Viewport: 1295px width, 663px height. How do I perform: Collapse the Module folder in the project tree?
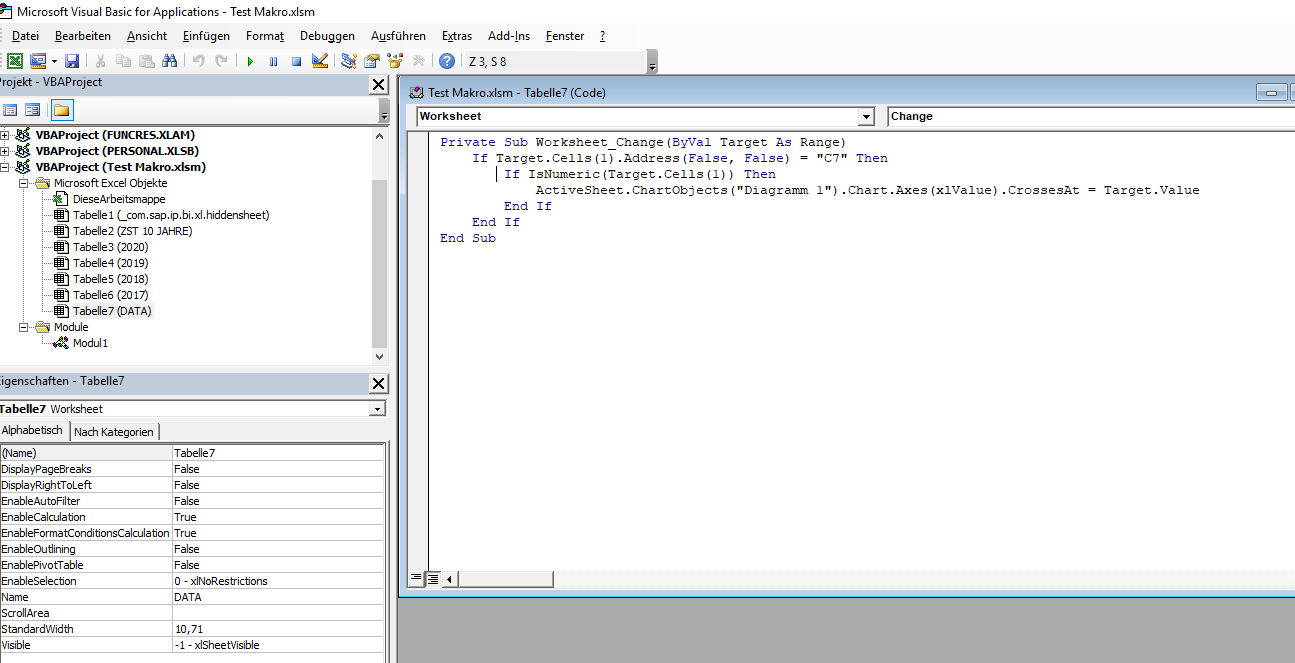tap(24, 327)
